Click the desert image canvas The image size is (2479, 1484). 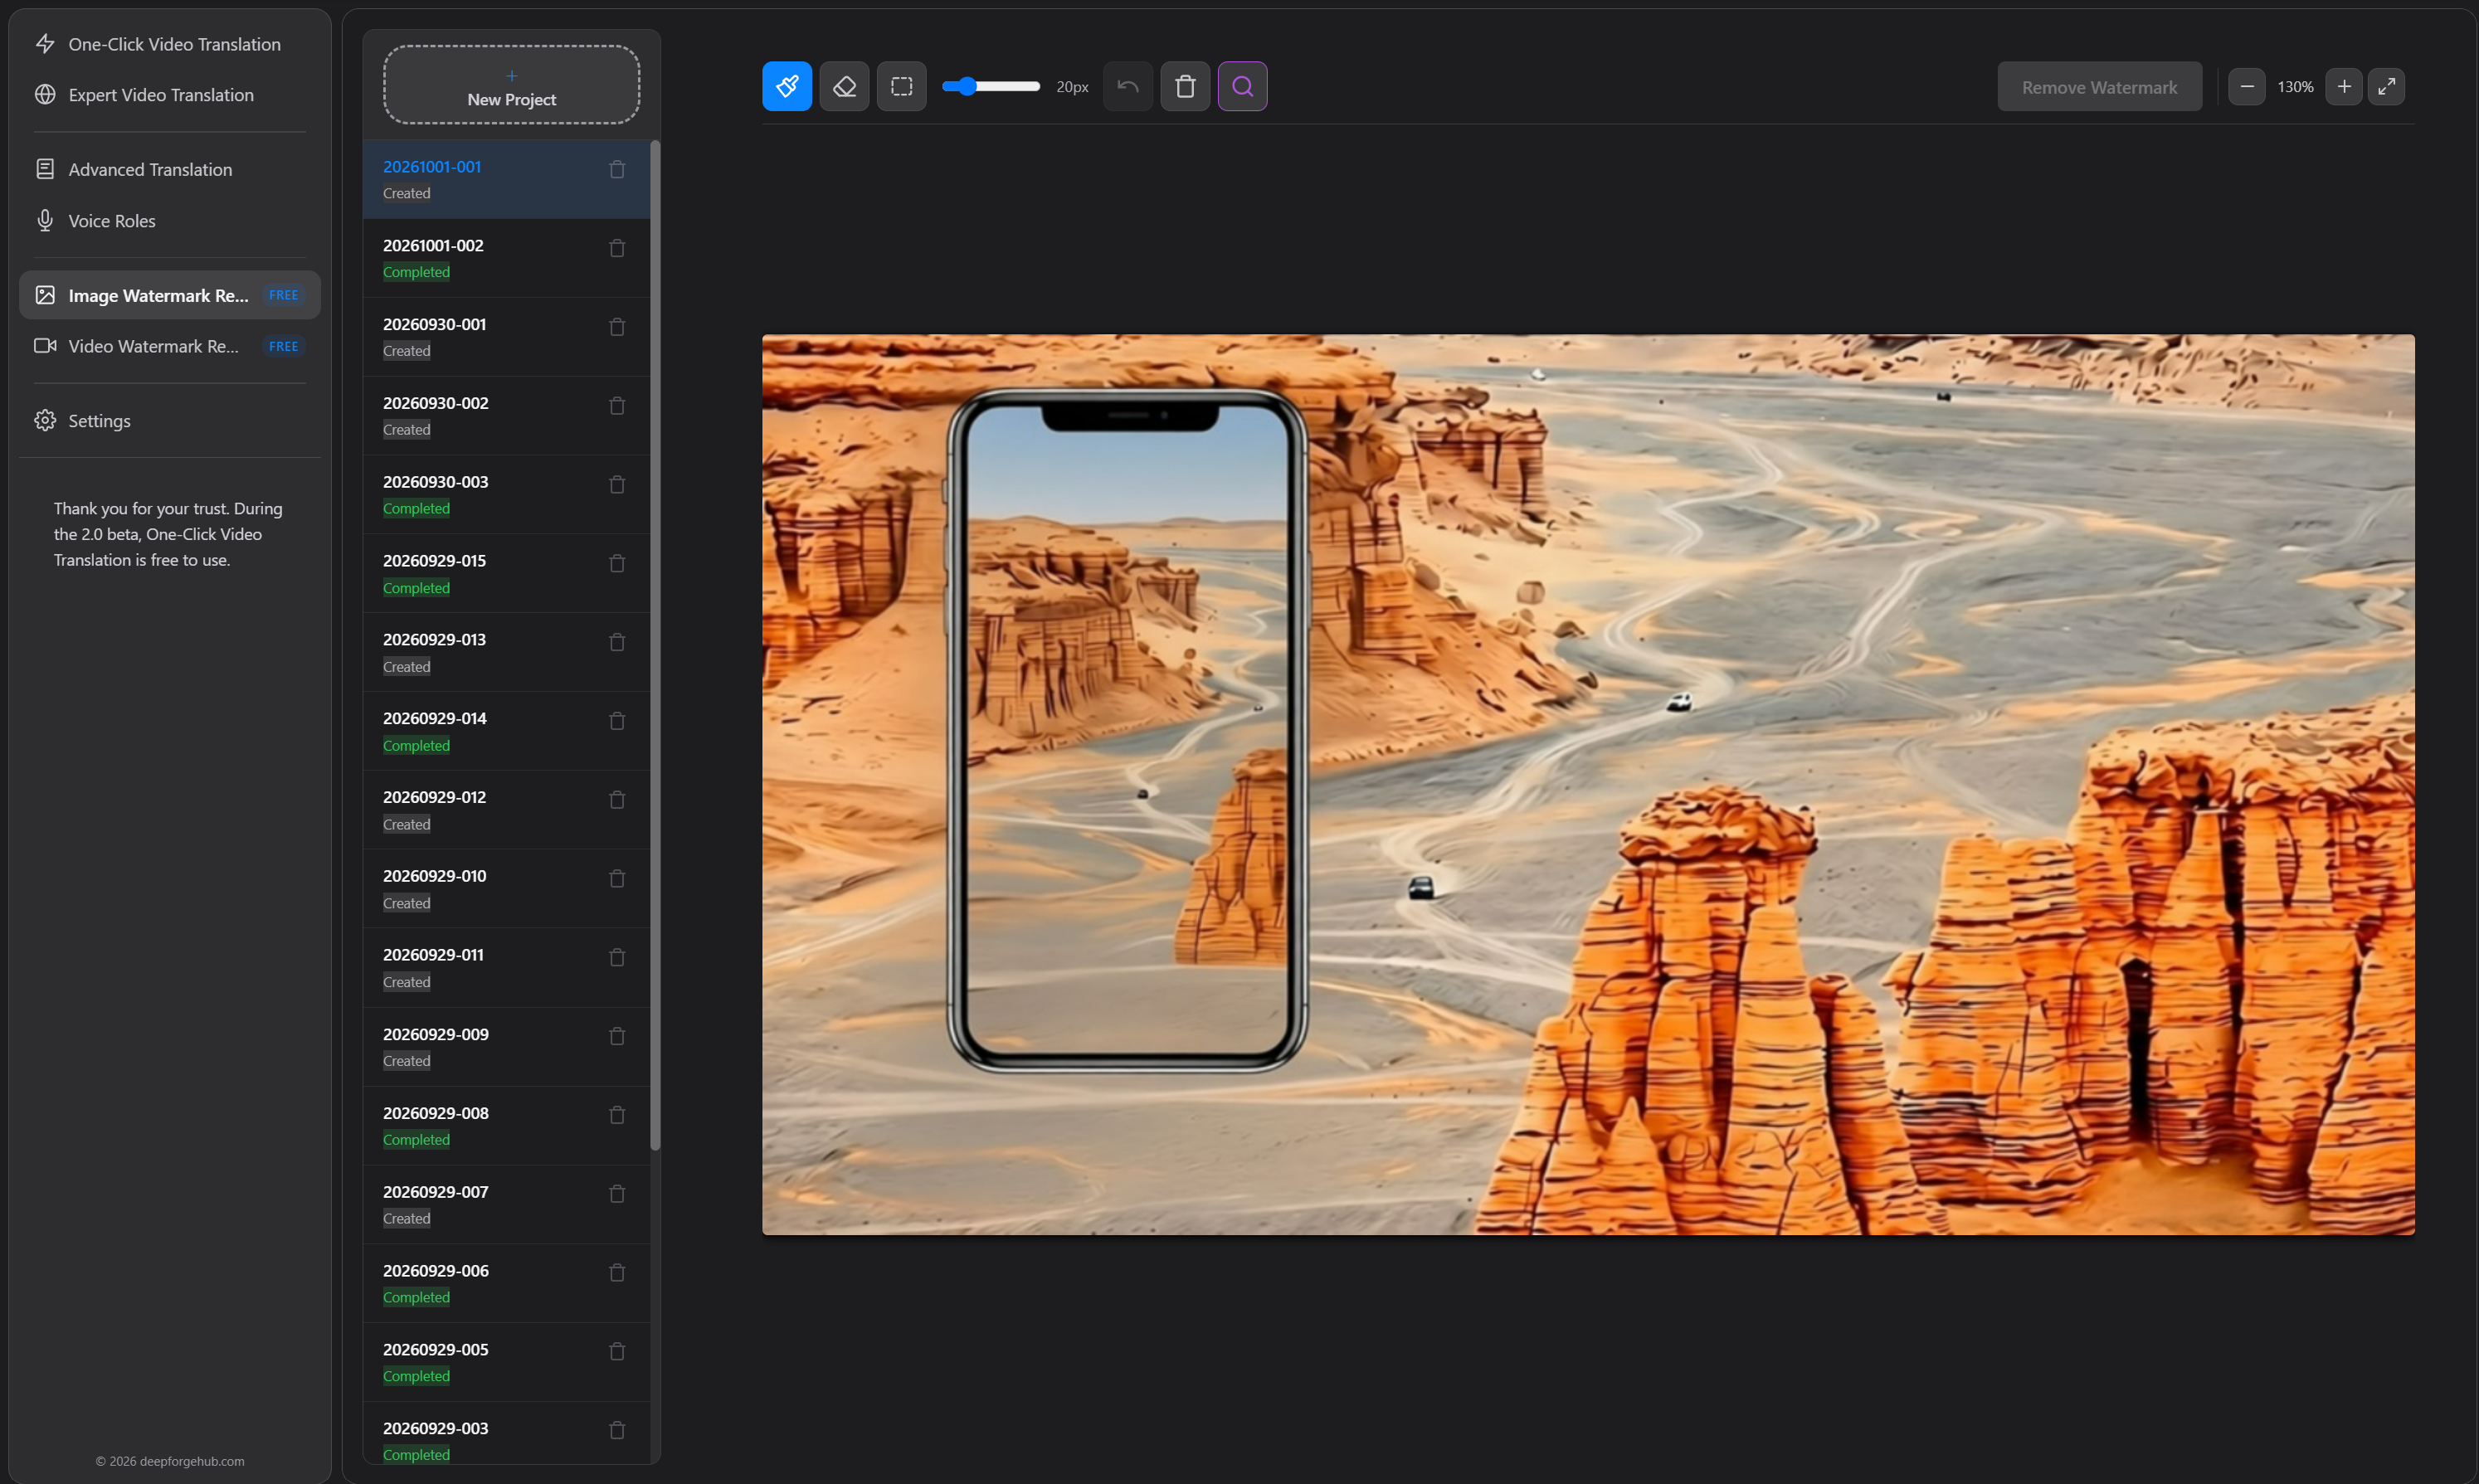tap(1588, 785)
